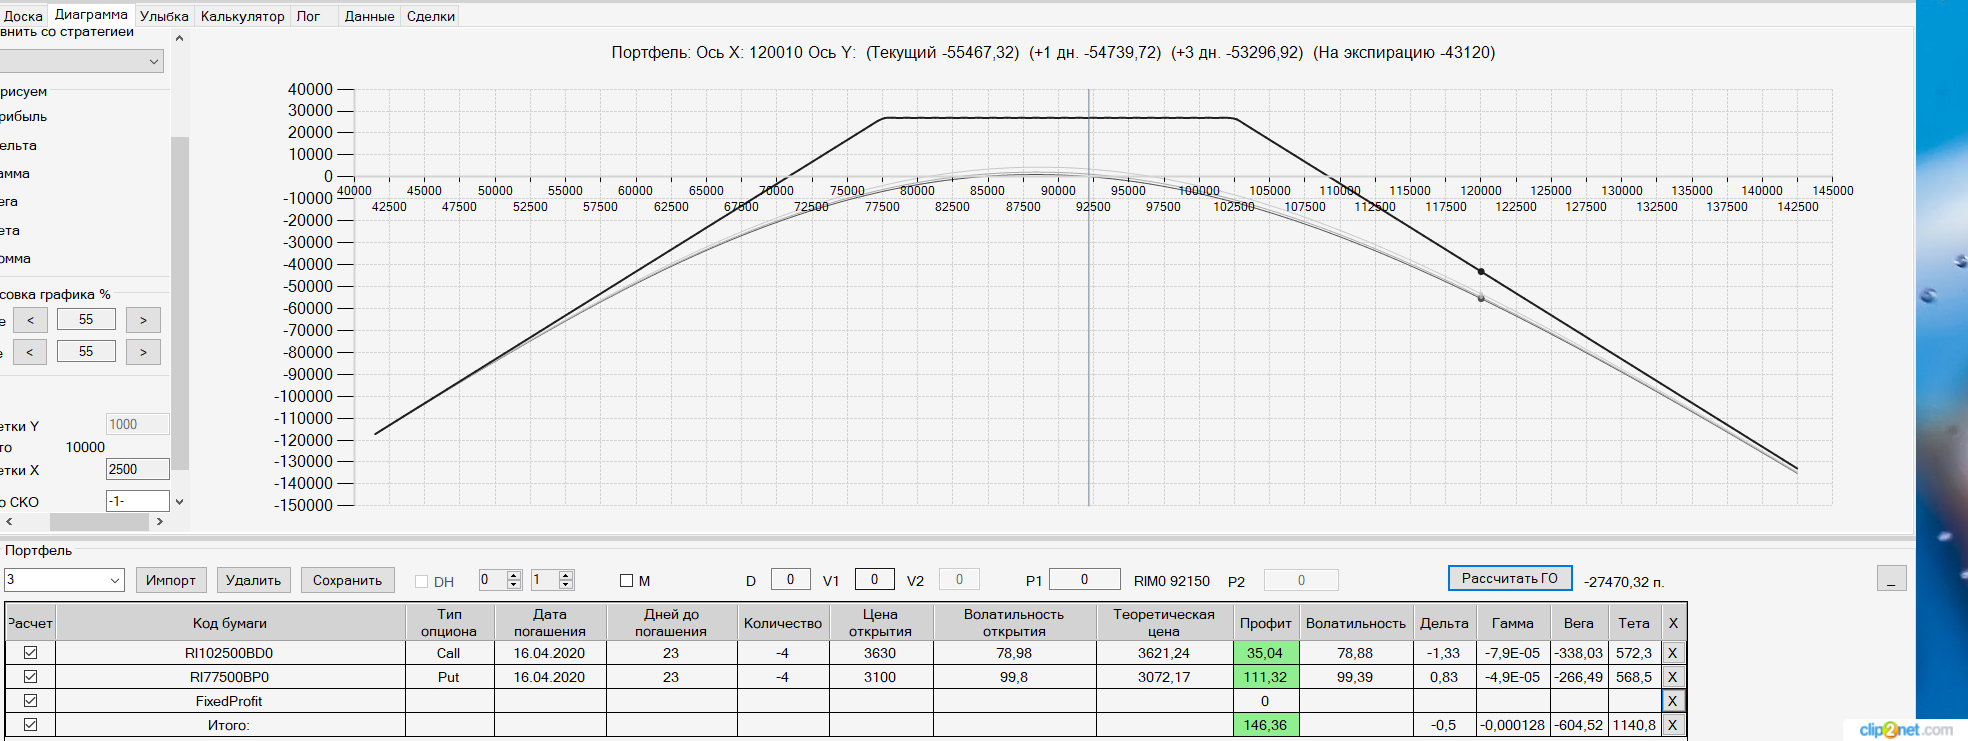Save the portfolio with Сохранить

click(347, 580)
